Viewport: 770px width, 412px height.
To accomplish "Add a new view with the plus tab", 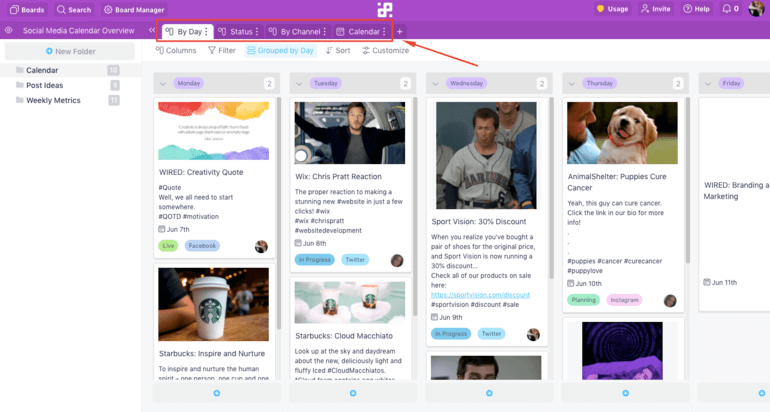I will coord(400,31).
